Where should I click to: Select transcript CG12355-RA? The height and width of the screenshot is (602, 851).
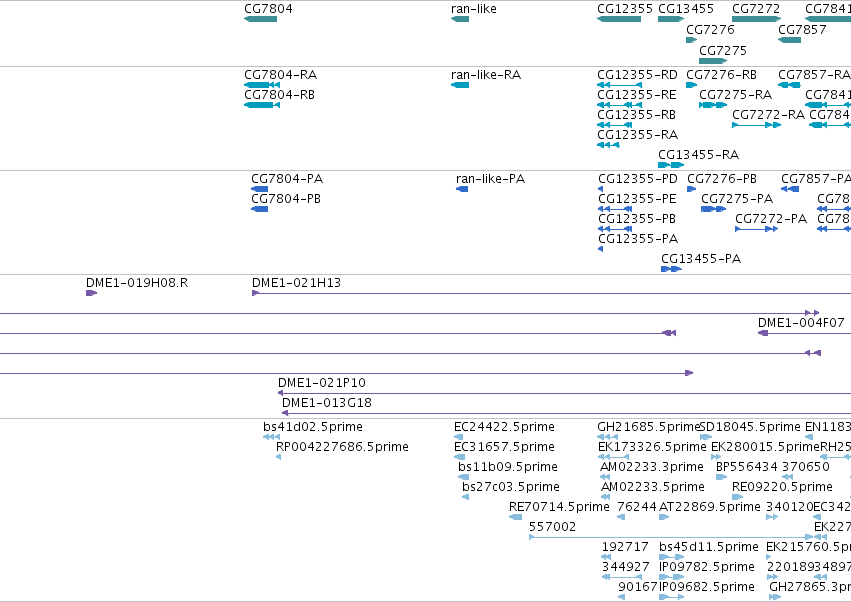pyautogui.click(x=608, y=145)
